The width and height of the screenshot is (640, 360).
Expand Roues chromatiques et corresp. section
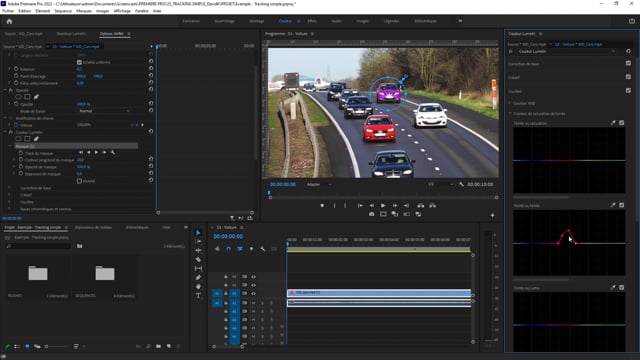10,209
